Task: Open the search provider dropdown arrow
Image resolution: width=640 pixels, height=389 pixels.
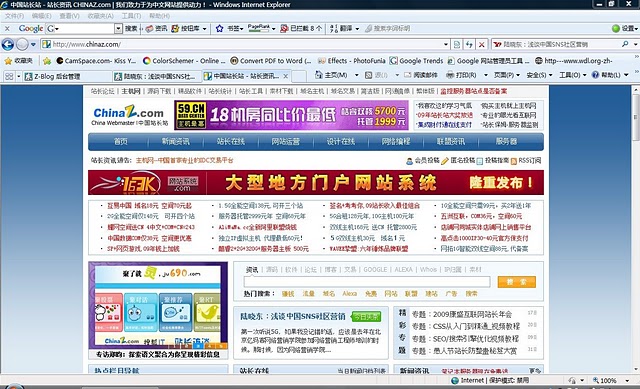Action: pos(636,44)
